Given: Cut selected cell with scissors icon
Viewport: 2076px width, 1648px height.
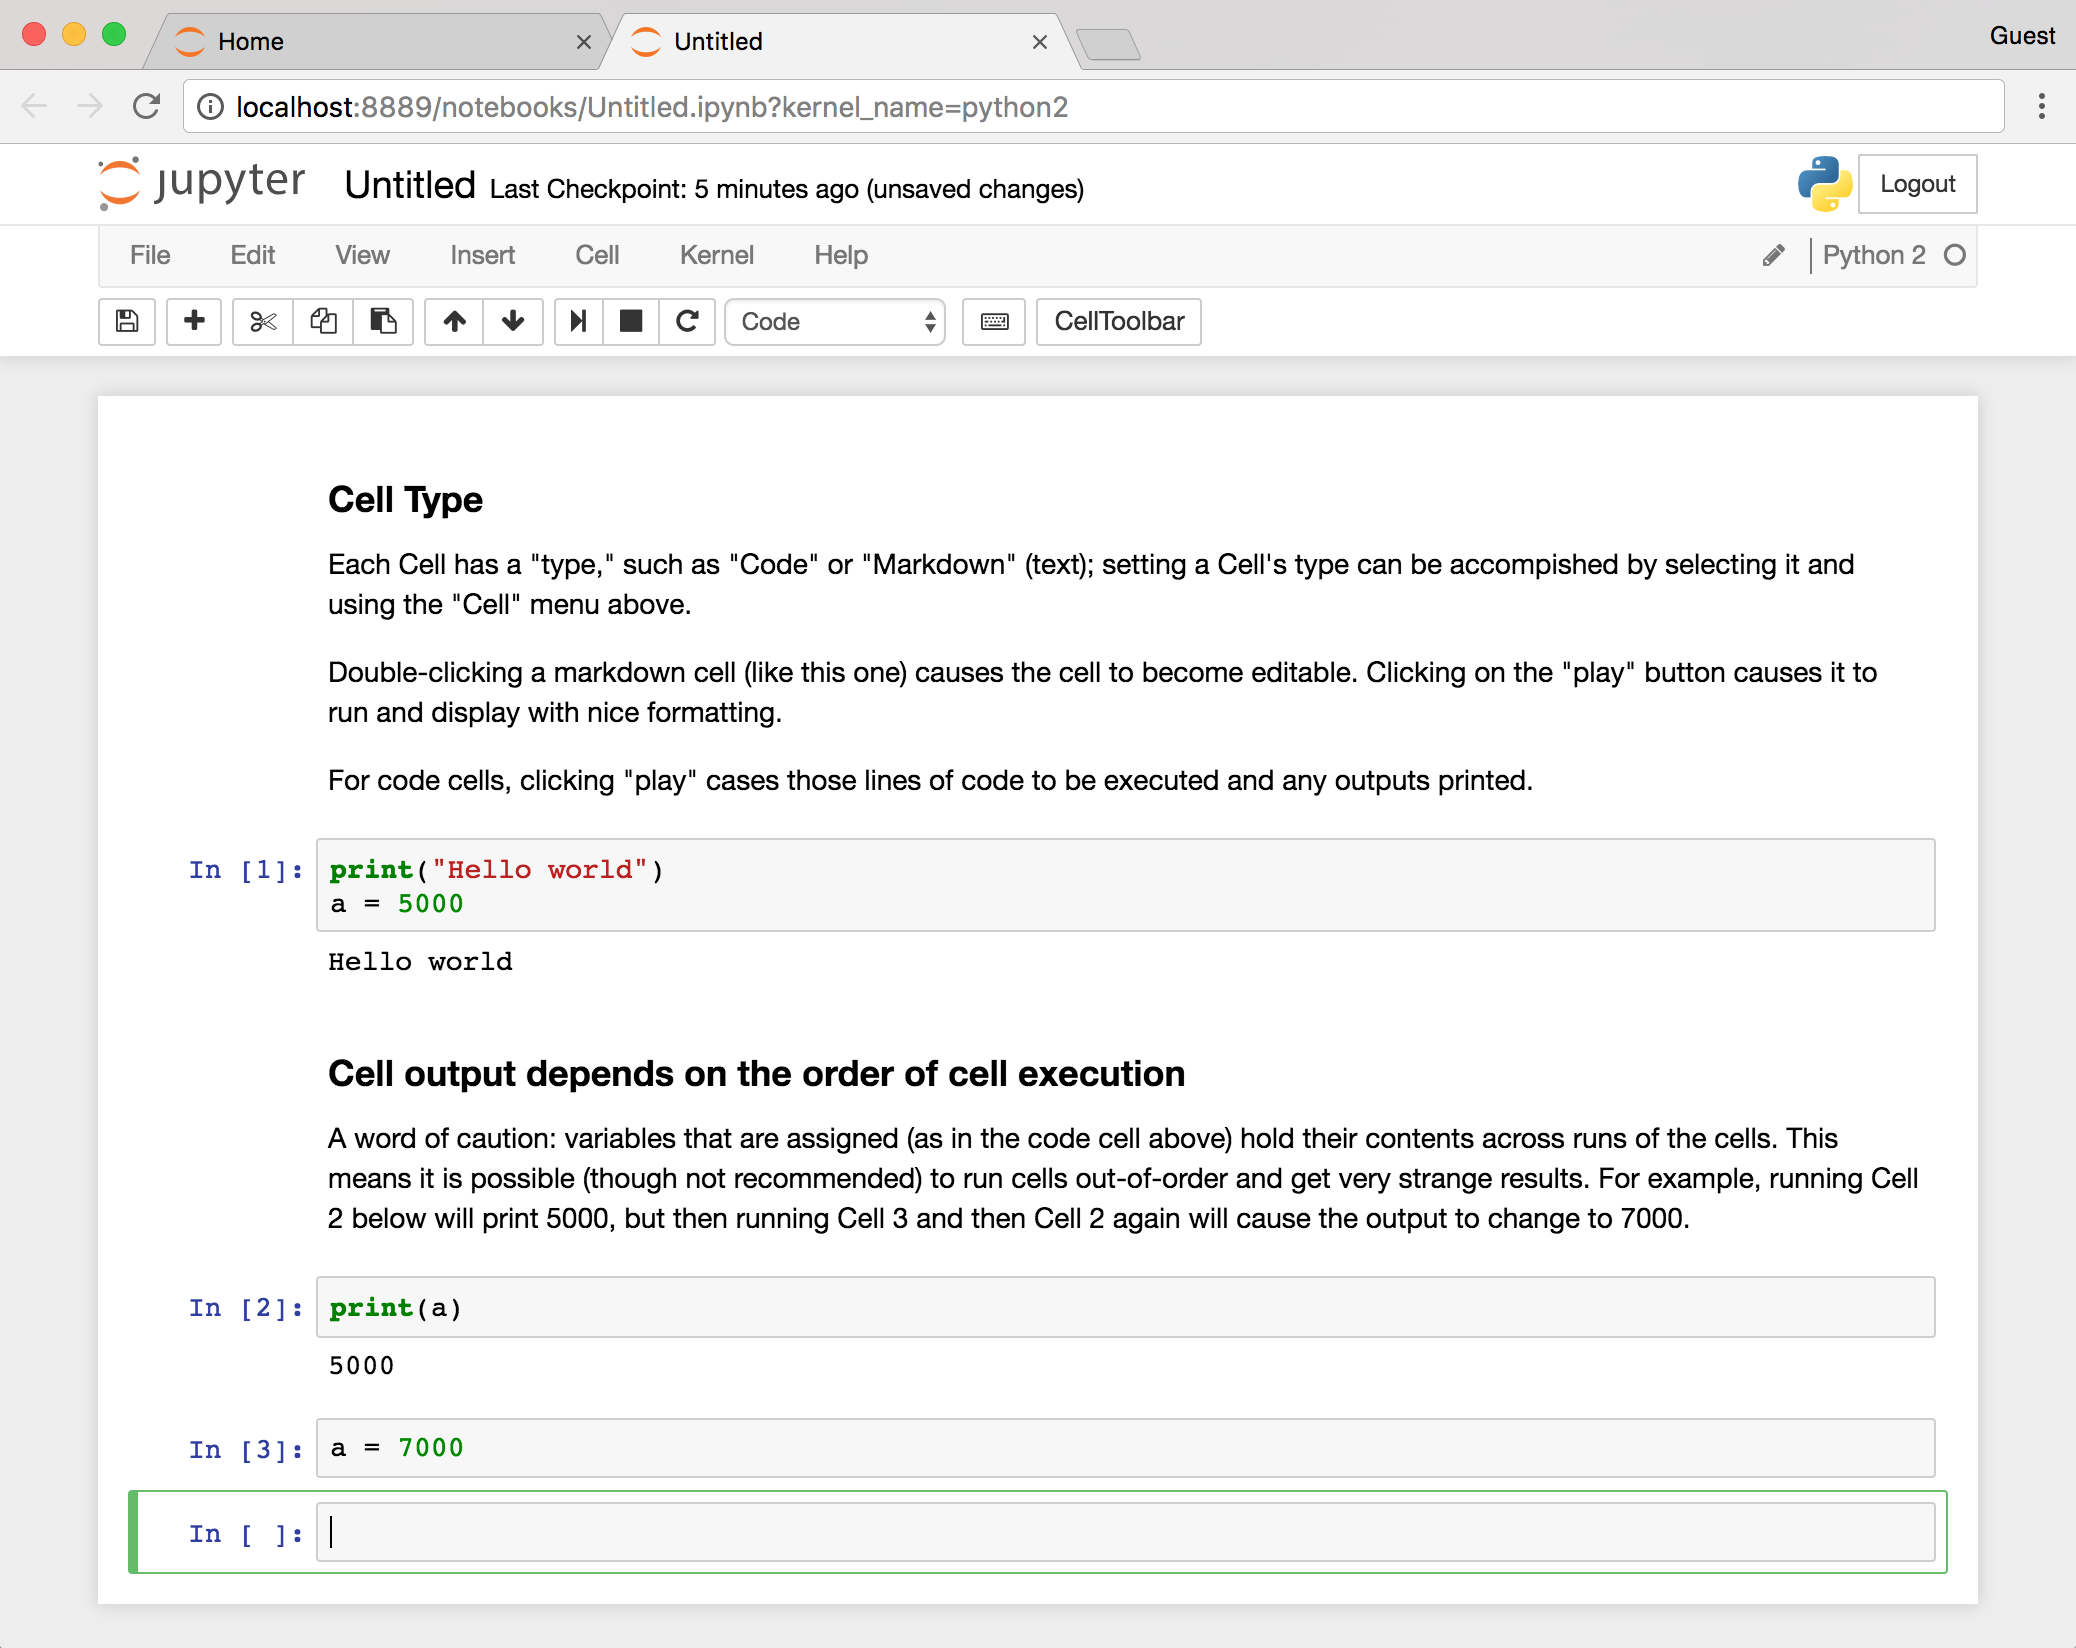Looking at the screenshot, I should (x=263, y=321).
